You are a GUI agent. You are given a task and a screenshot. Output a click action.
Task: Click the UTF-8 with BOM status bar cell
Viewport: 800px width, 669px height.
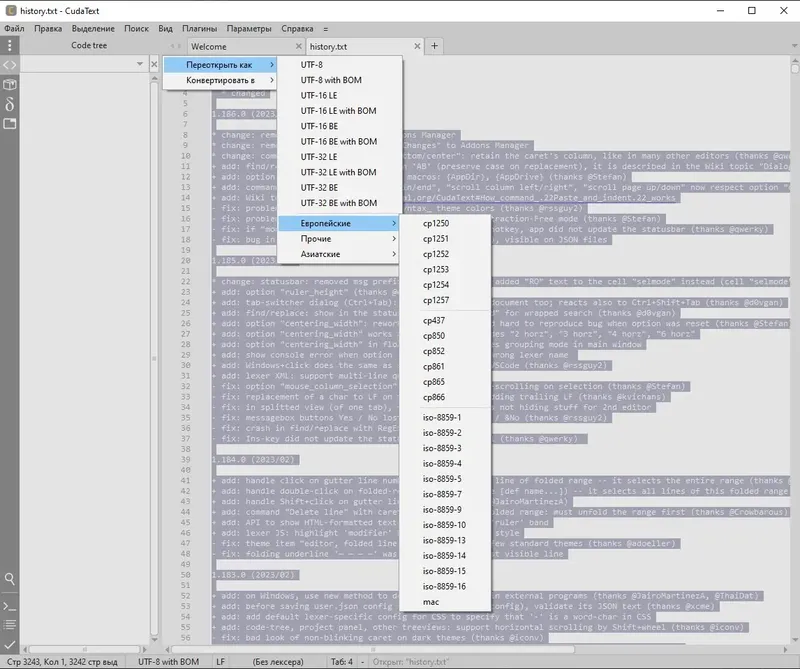tap(168, 661)
